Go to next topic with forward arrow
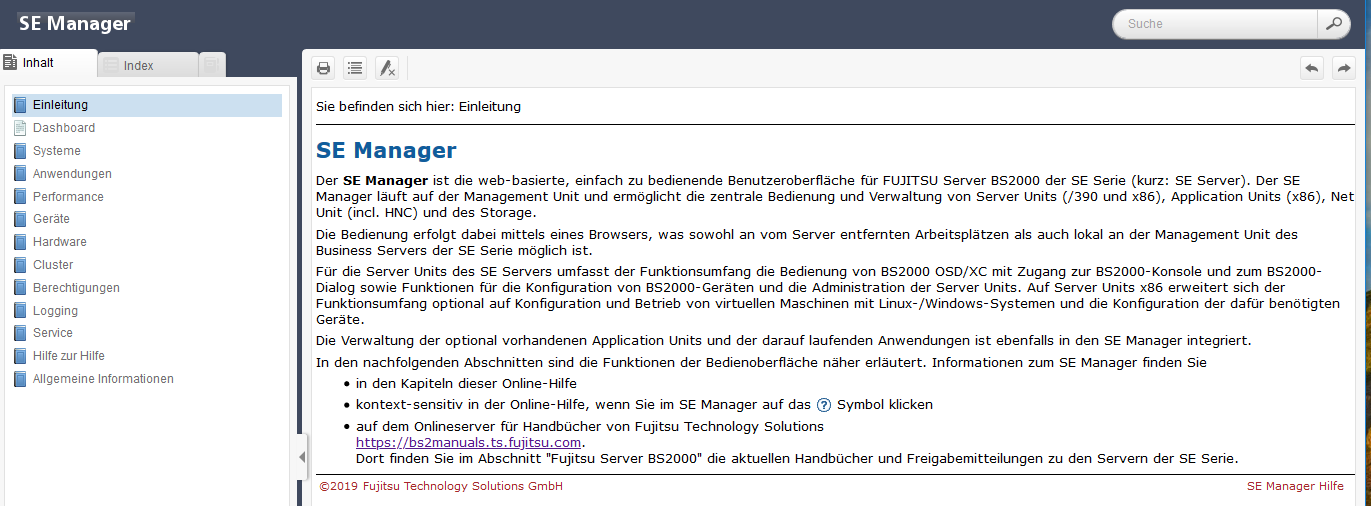1371x506 pixels. pos(1344,68)
